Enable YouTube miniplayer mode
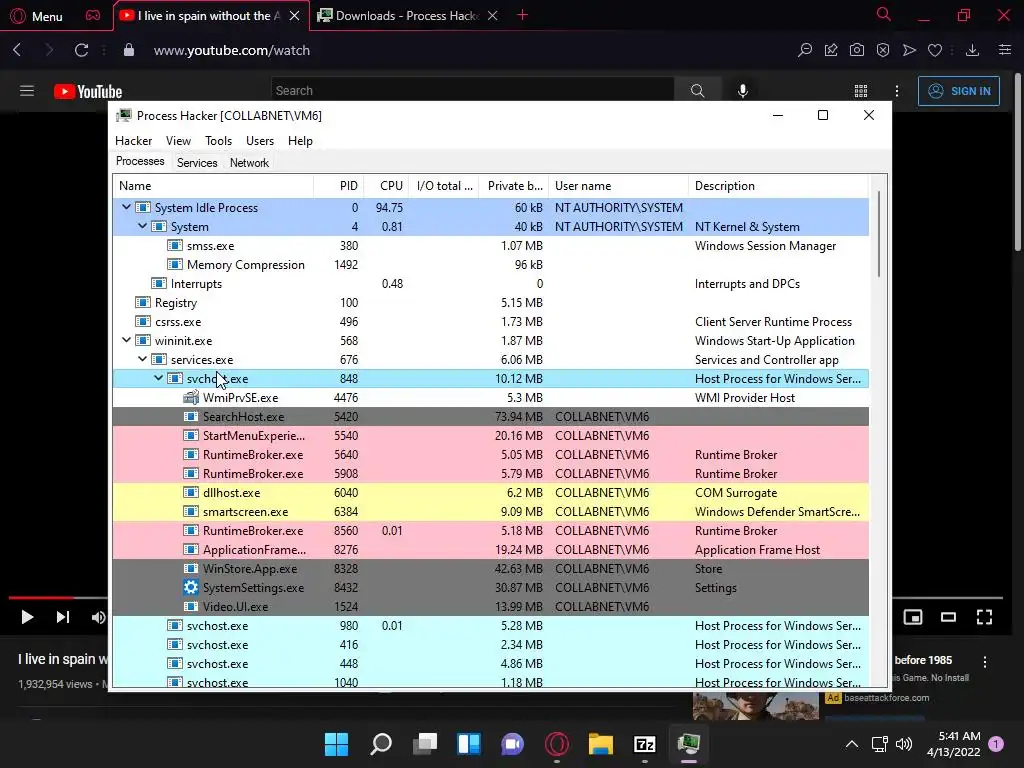The width and height of the screenshot is (1024, 768). 913,617
